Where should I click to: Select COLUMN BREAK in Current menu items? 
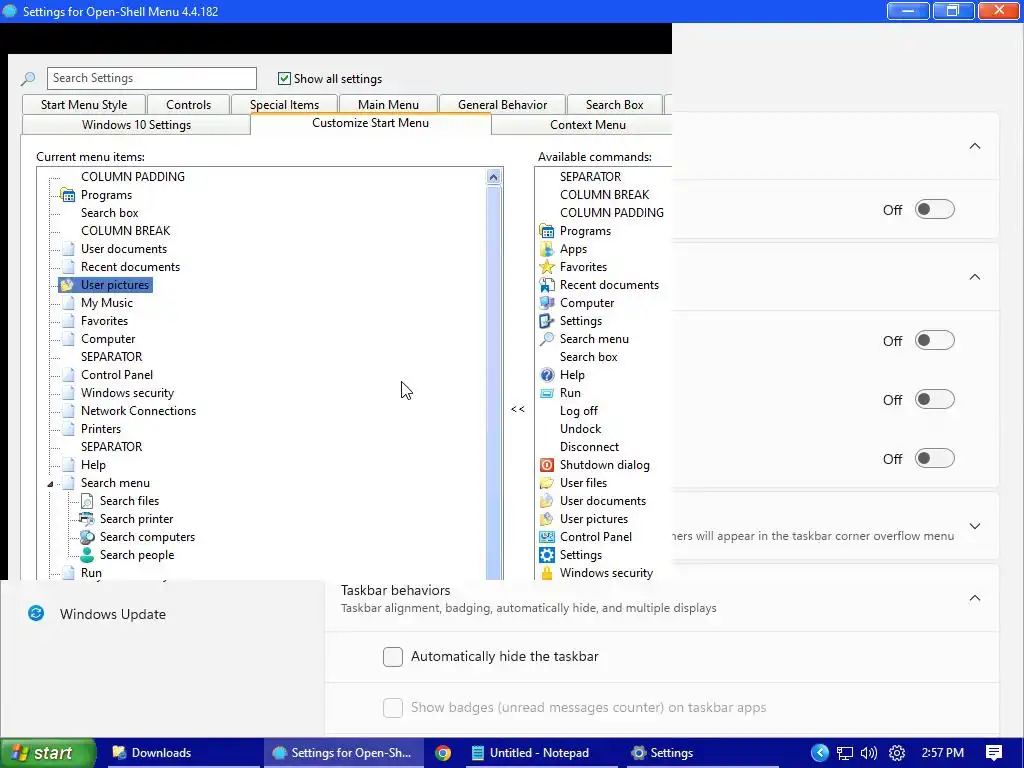[x=125, y=231]
